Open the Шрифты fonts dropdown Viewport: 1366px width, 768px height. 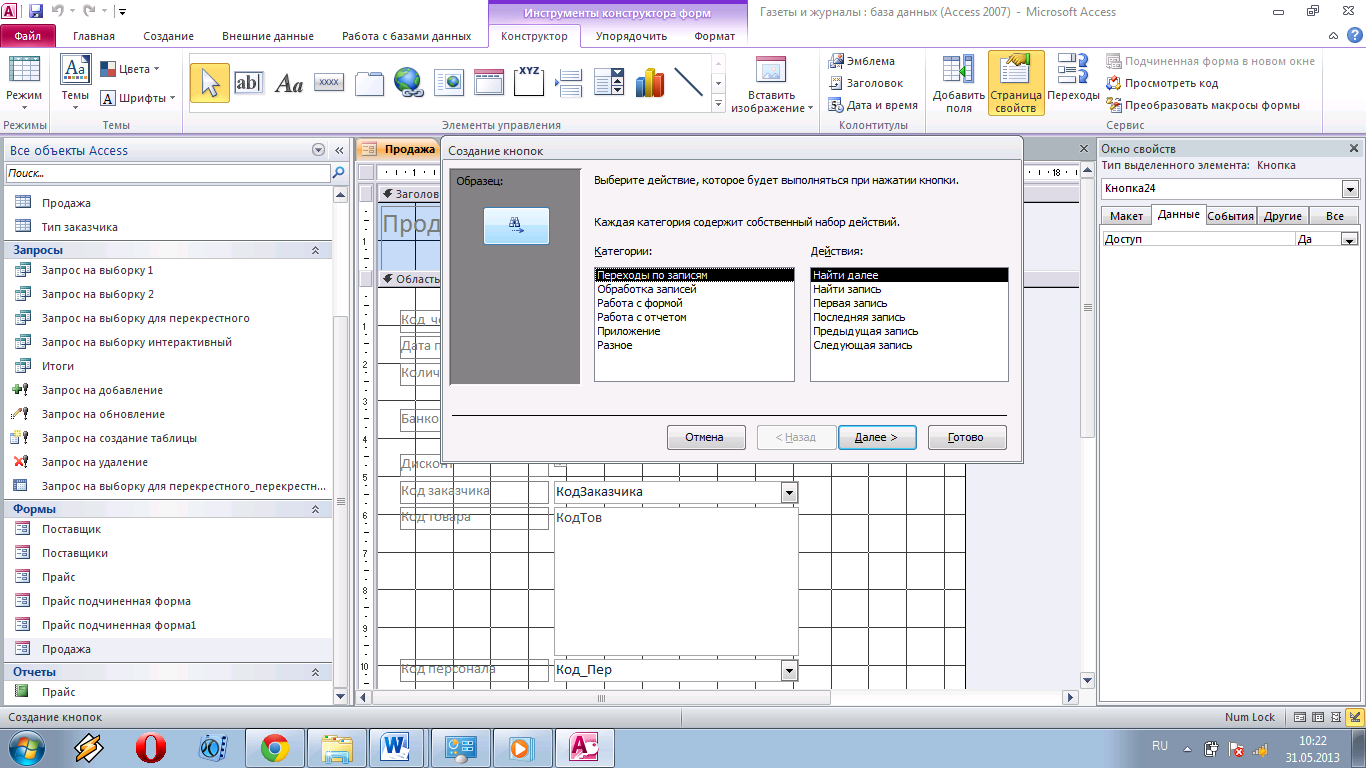(138, 98)
